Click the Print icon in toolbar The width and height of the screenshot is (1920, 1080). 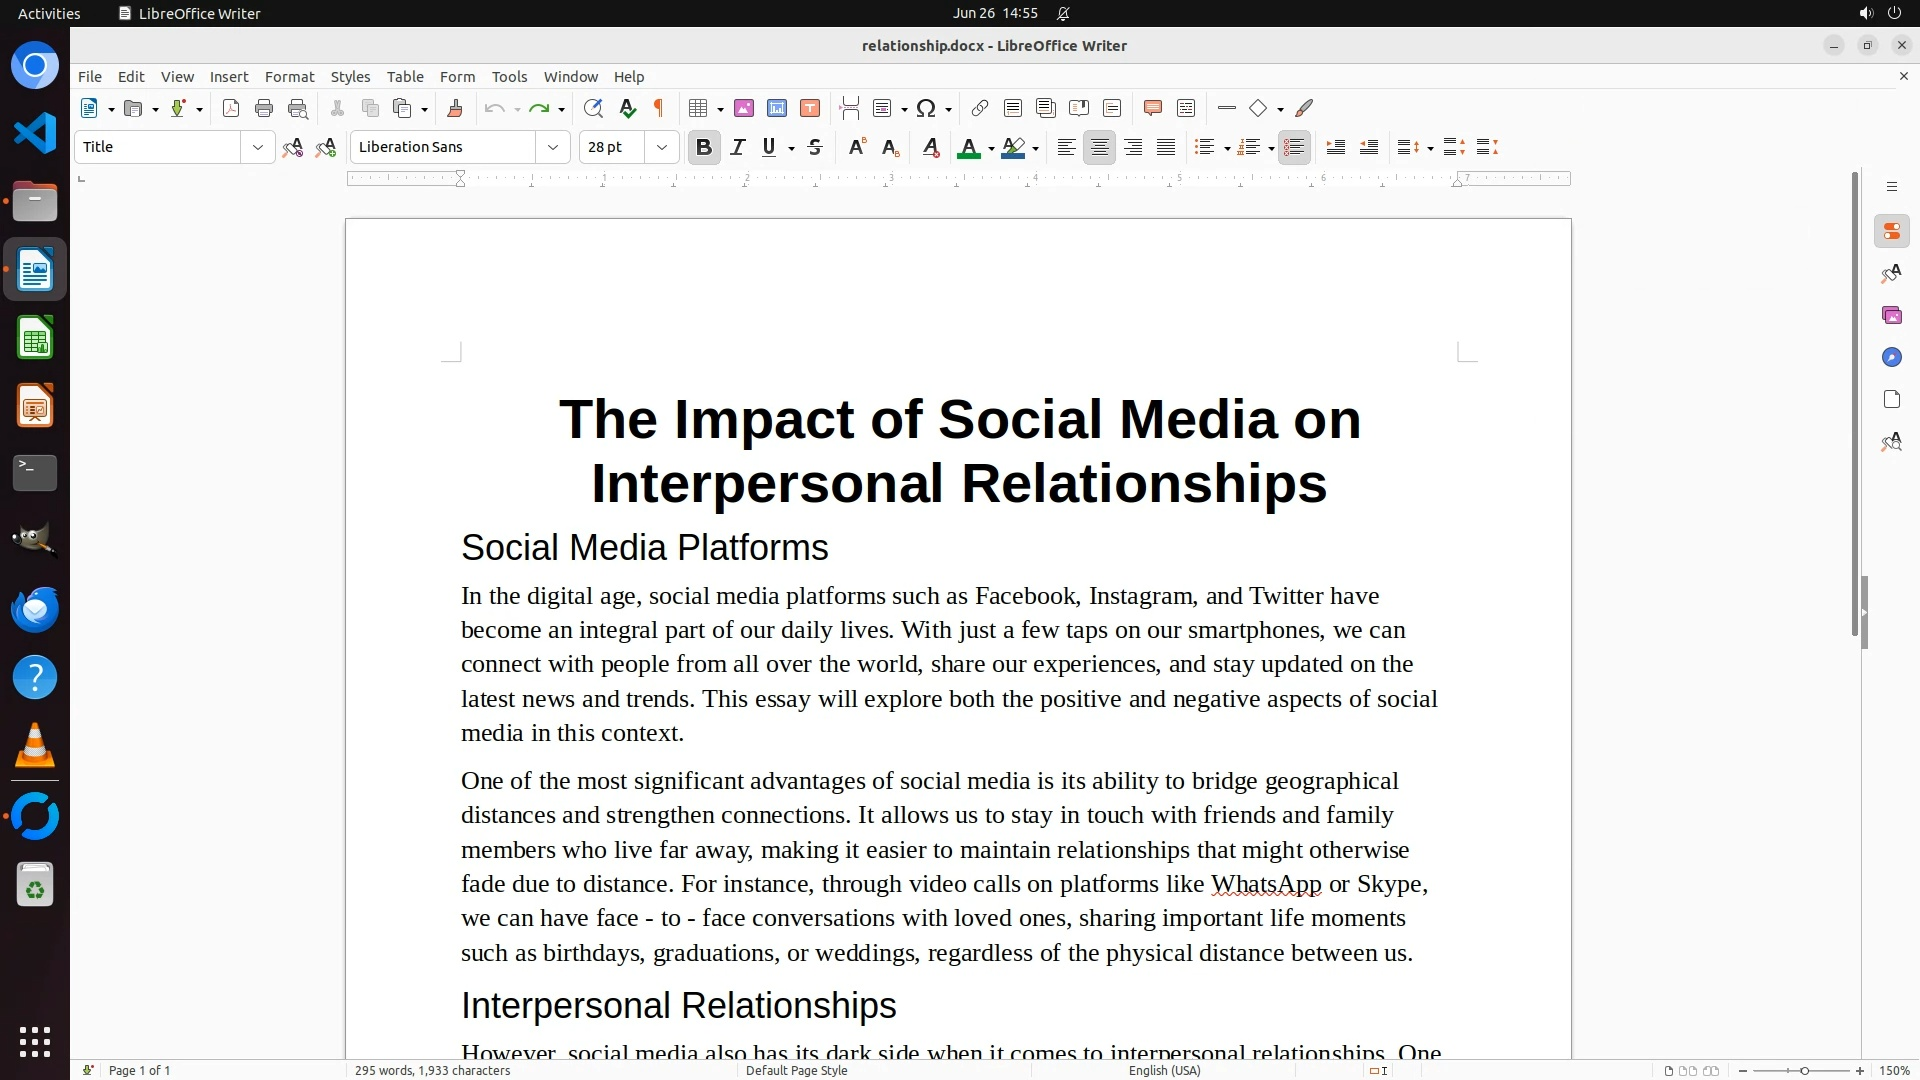click(x=264, y=108)
